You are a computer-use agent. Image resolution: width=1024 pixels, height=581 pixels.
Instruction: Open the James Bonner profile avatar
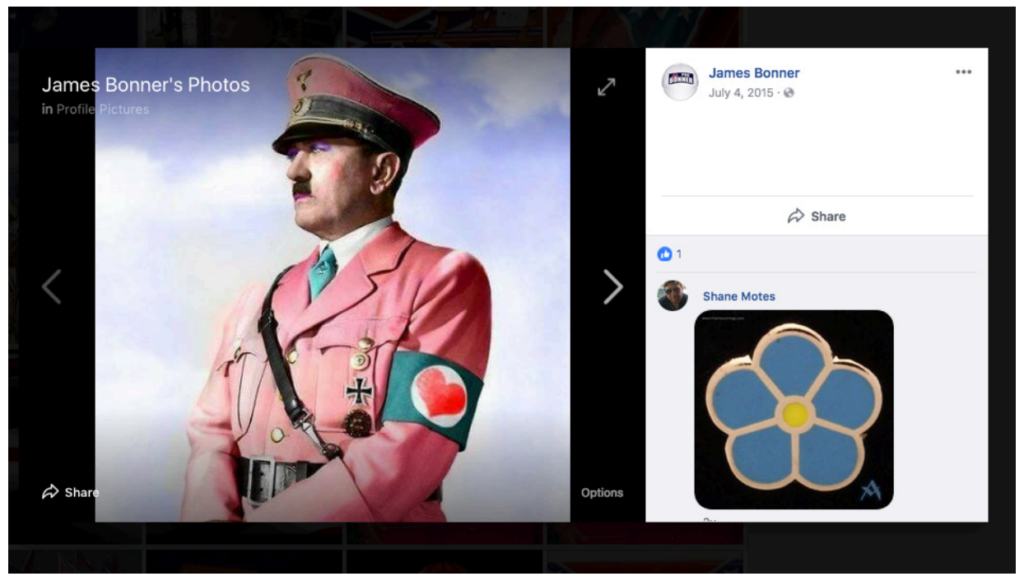[x=679, y=82]
